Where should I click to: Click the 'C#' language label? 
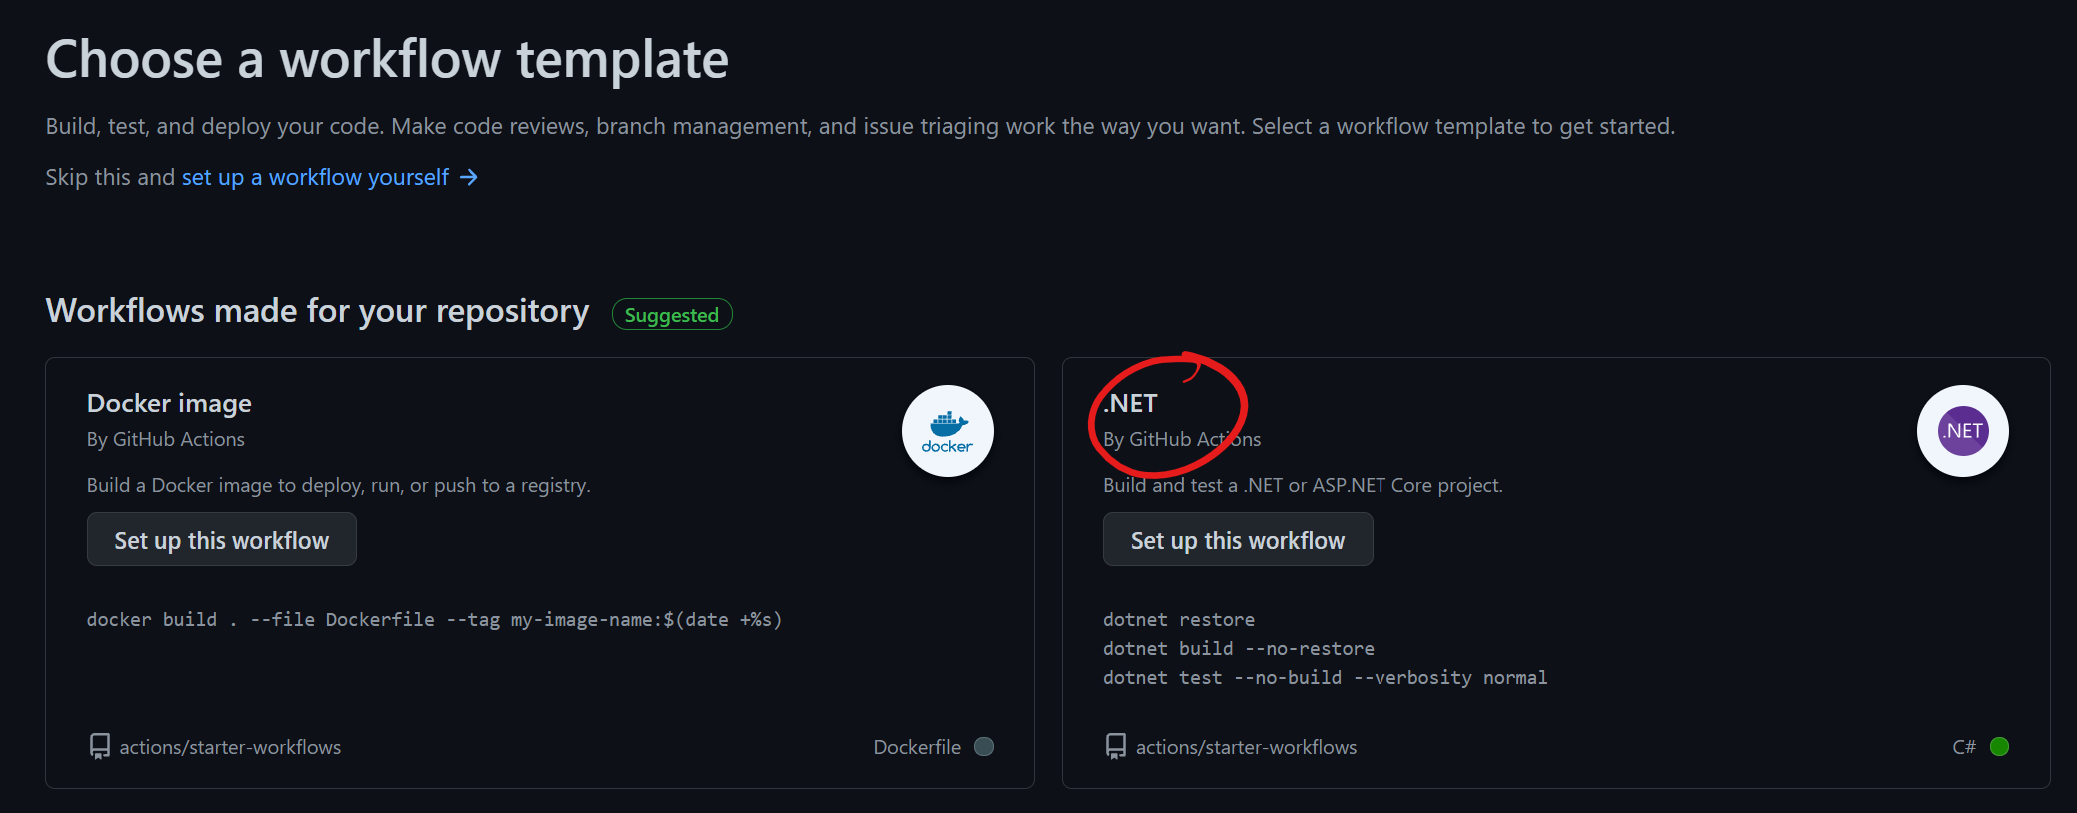click(x=1964, y=747)
